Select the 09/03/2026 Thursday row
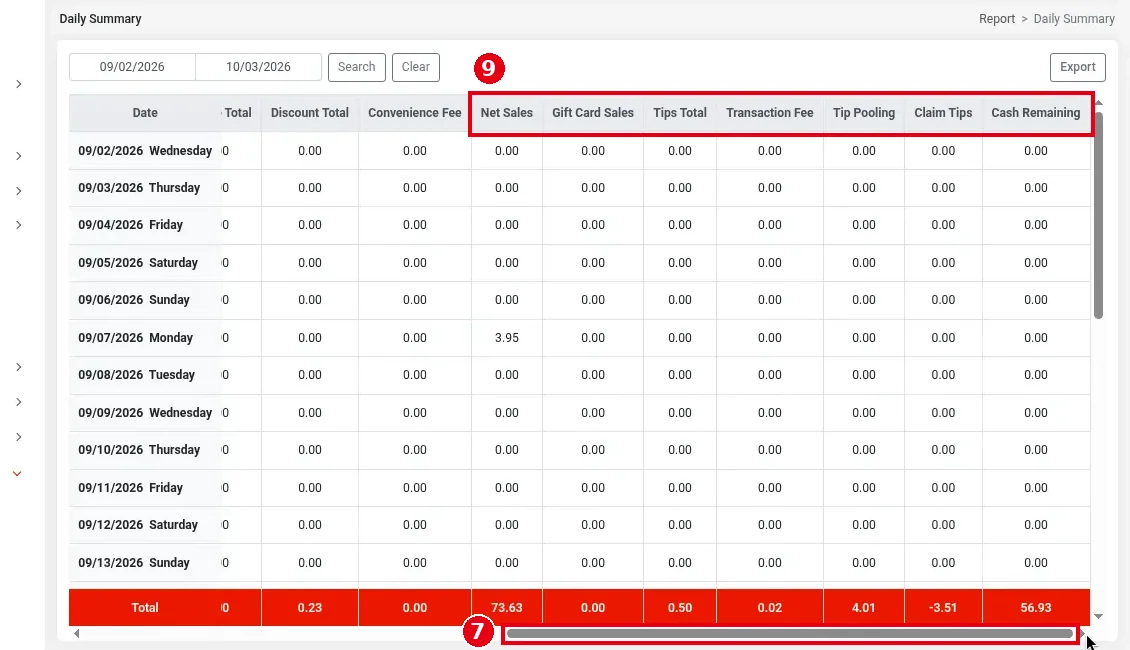The image size is (1130, 650). [x=579, y=188]
